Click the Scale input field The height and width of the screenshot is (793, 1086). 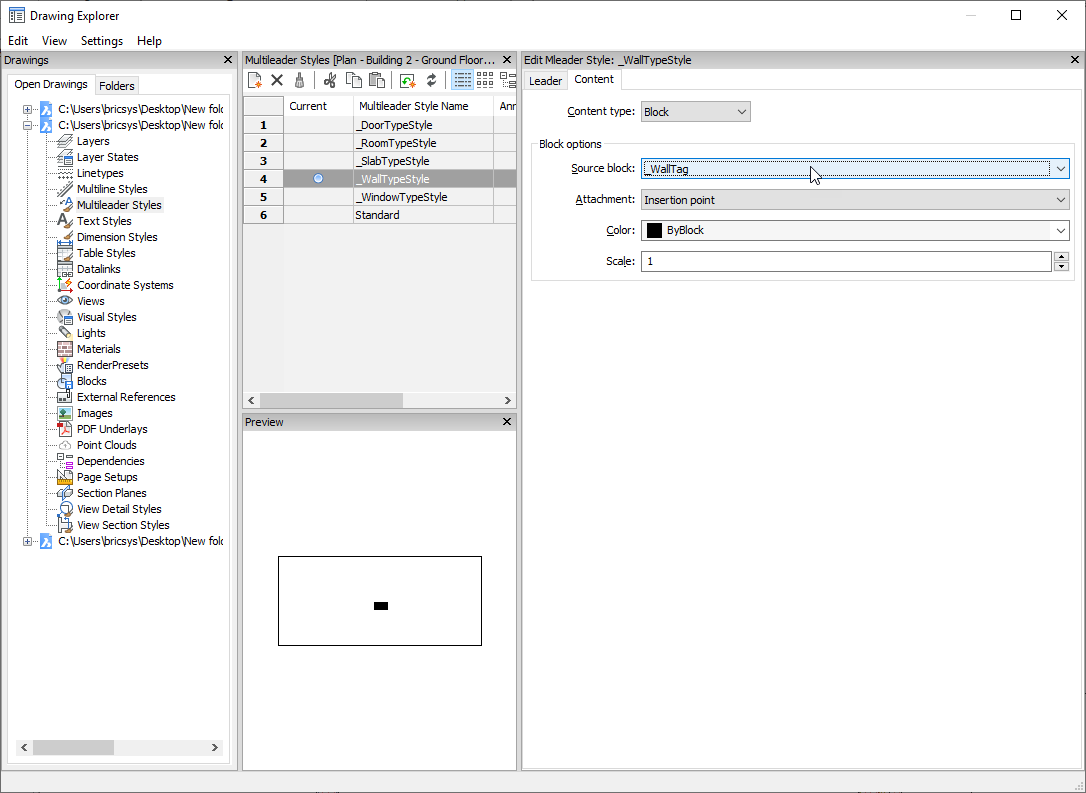pyautogui.click(x=846, y=262)
